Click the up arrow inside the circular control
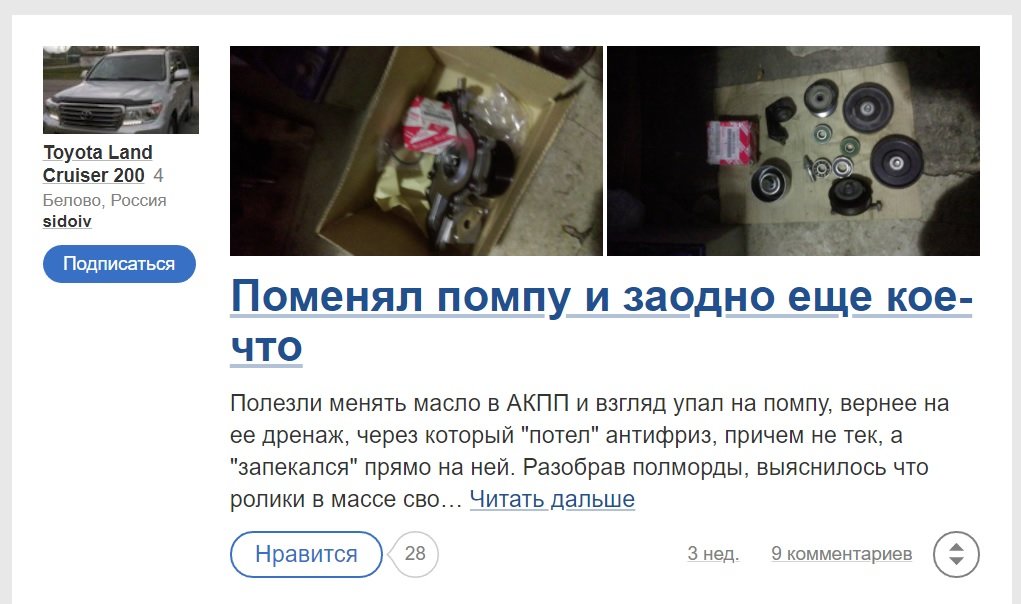The image size is (1021, 604). [x=956, y=547]
